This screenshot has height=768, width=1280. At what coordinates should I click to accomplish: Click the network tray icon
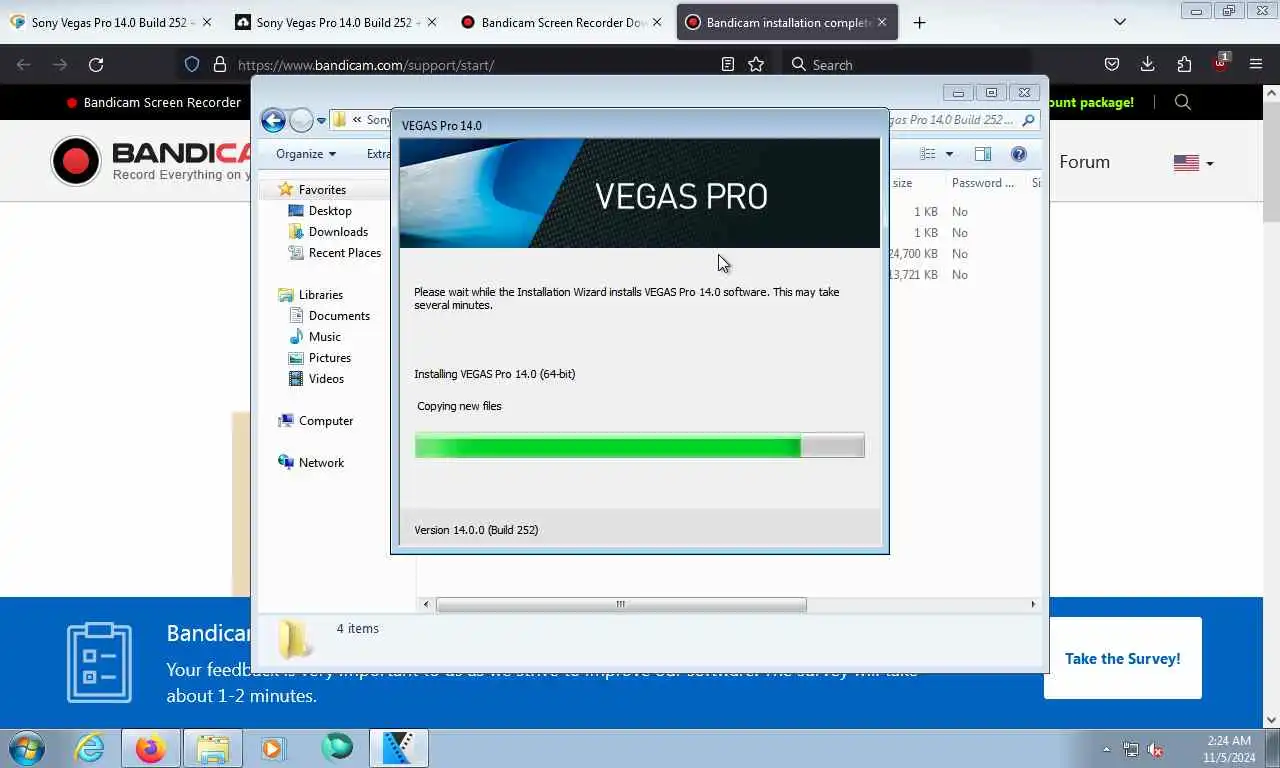(x=1131, y=749)
